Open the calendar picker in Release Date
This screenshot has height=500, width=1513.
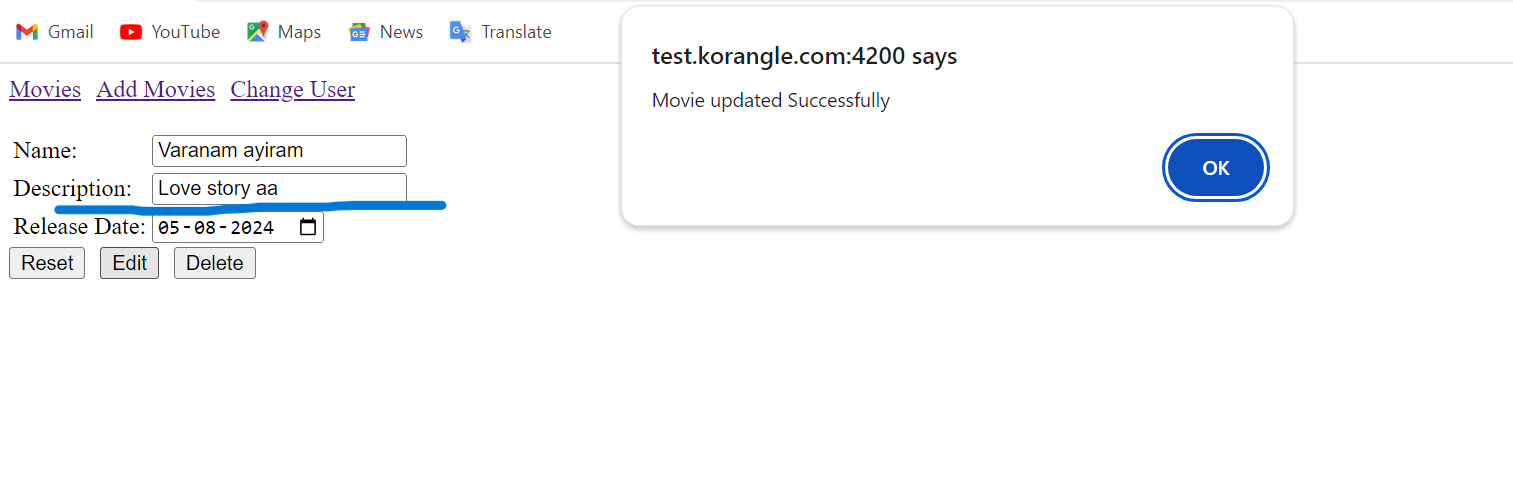pyautogui.click(x=309, y=227)
